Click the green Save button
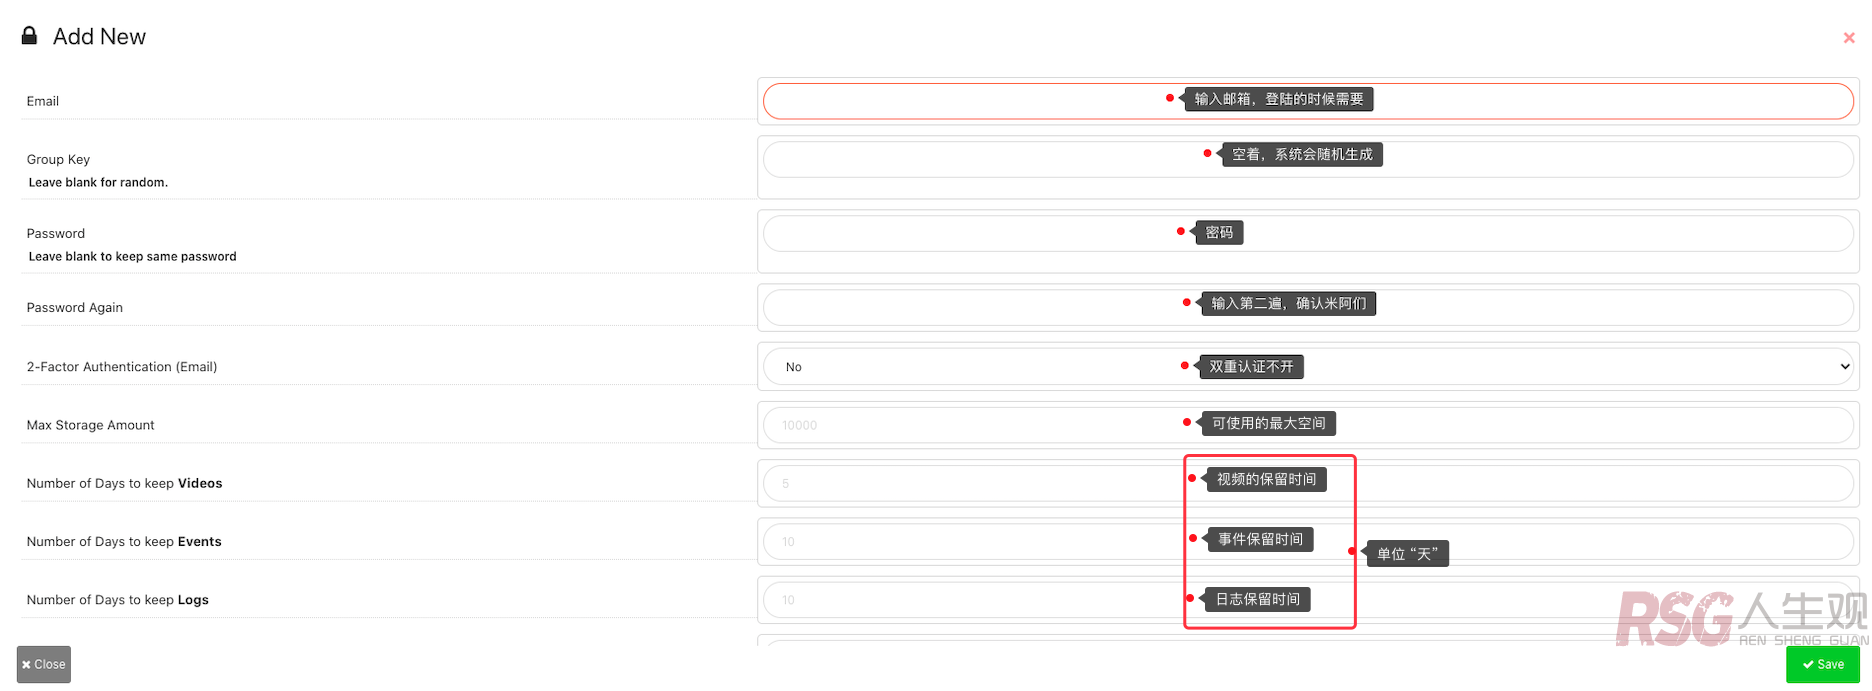Screen dimensions: 1872x691 [x=1823, y=664]
